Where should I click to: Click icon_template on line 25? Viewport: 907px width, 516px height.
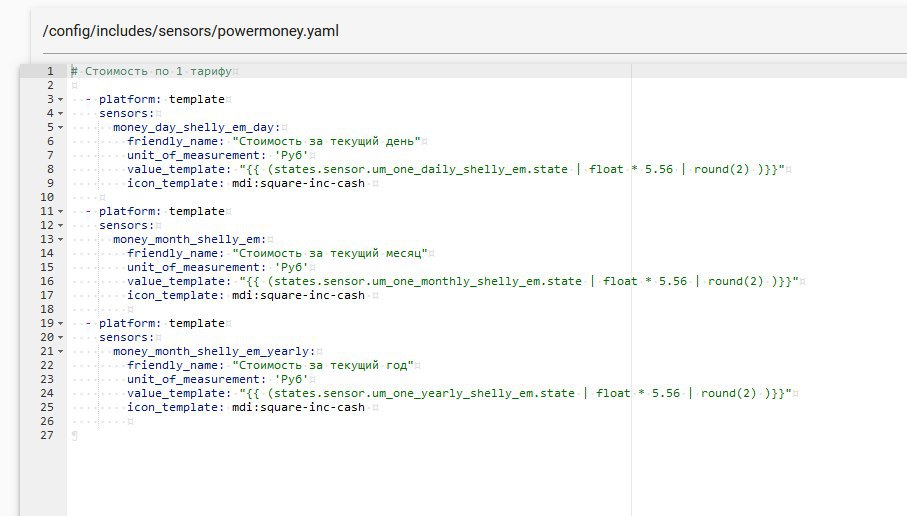[x=246, y=407]
